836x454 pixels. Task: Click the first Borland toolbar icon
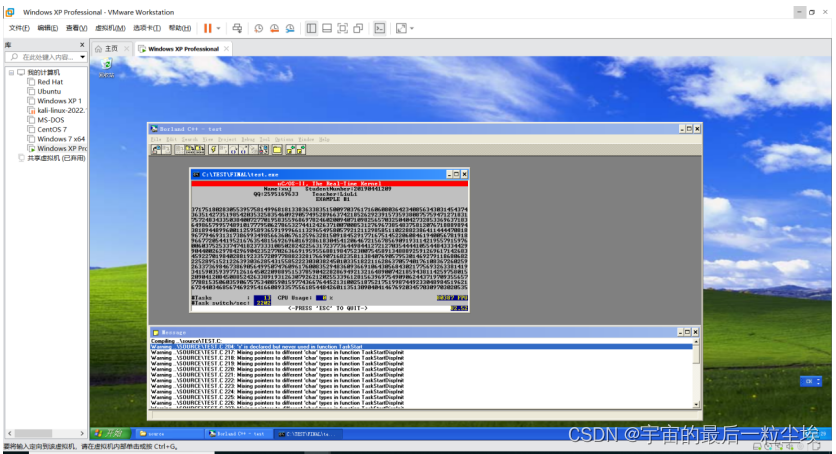tap(156, 150)
